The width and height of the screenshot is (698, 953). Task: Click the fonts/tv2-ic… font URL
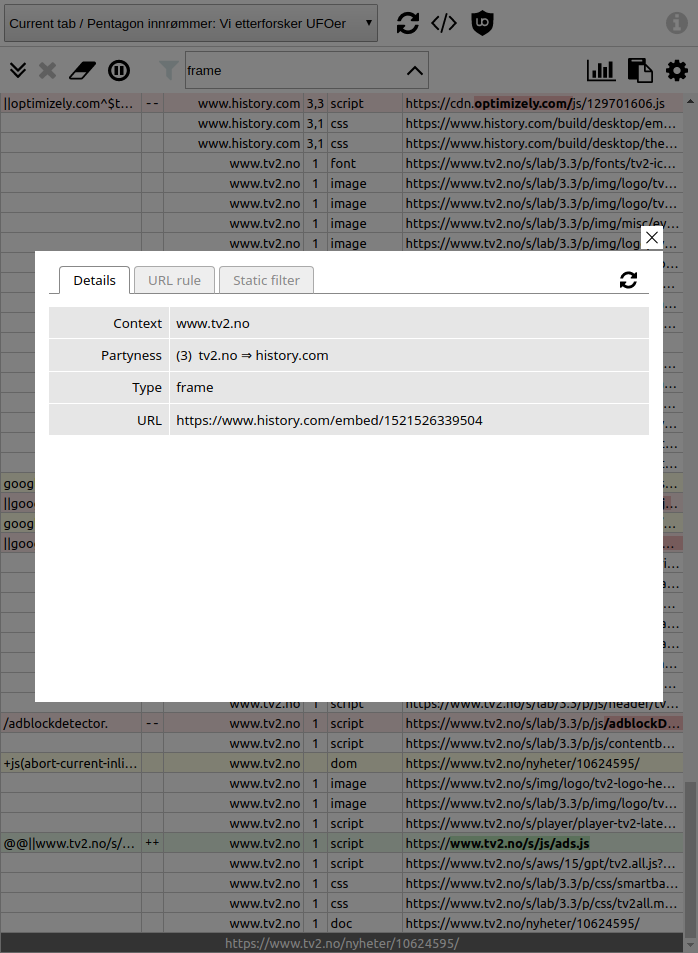coord(542,163)
